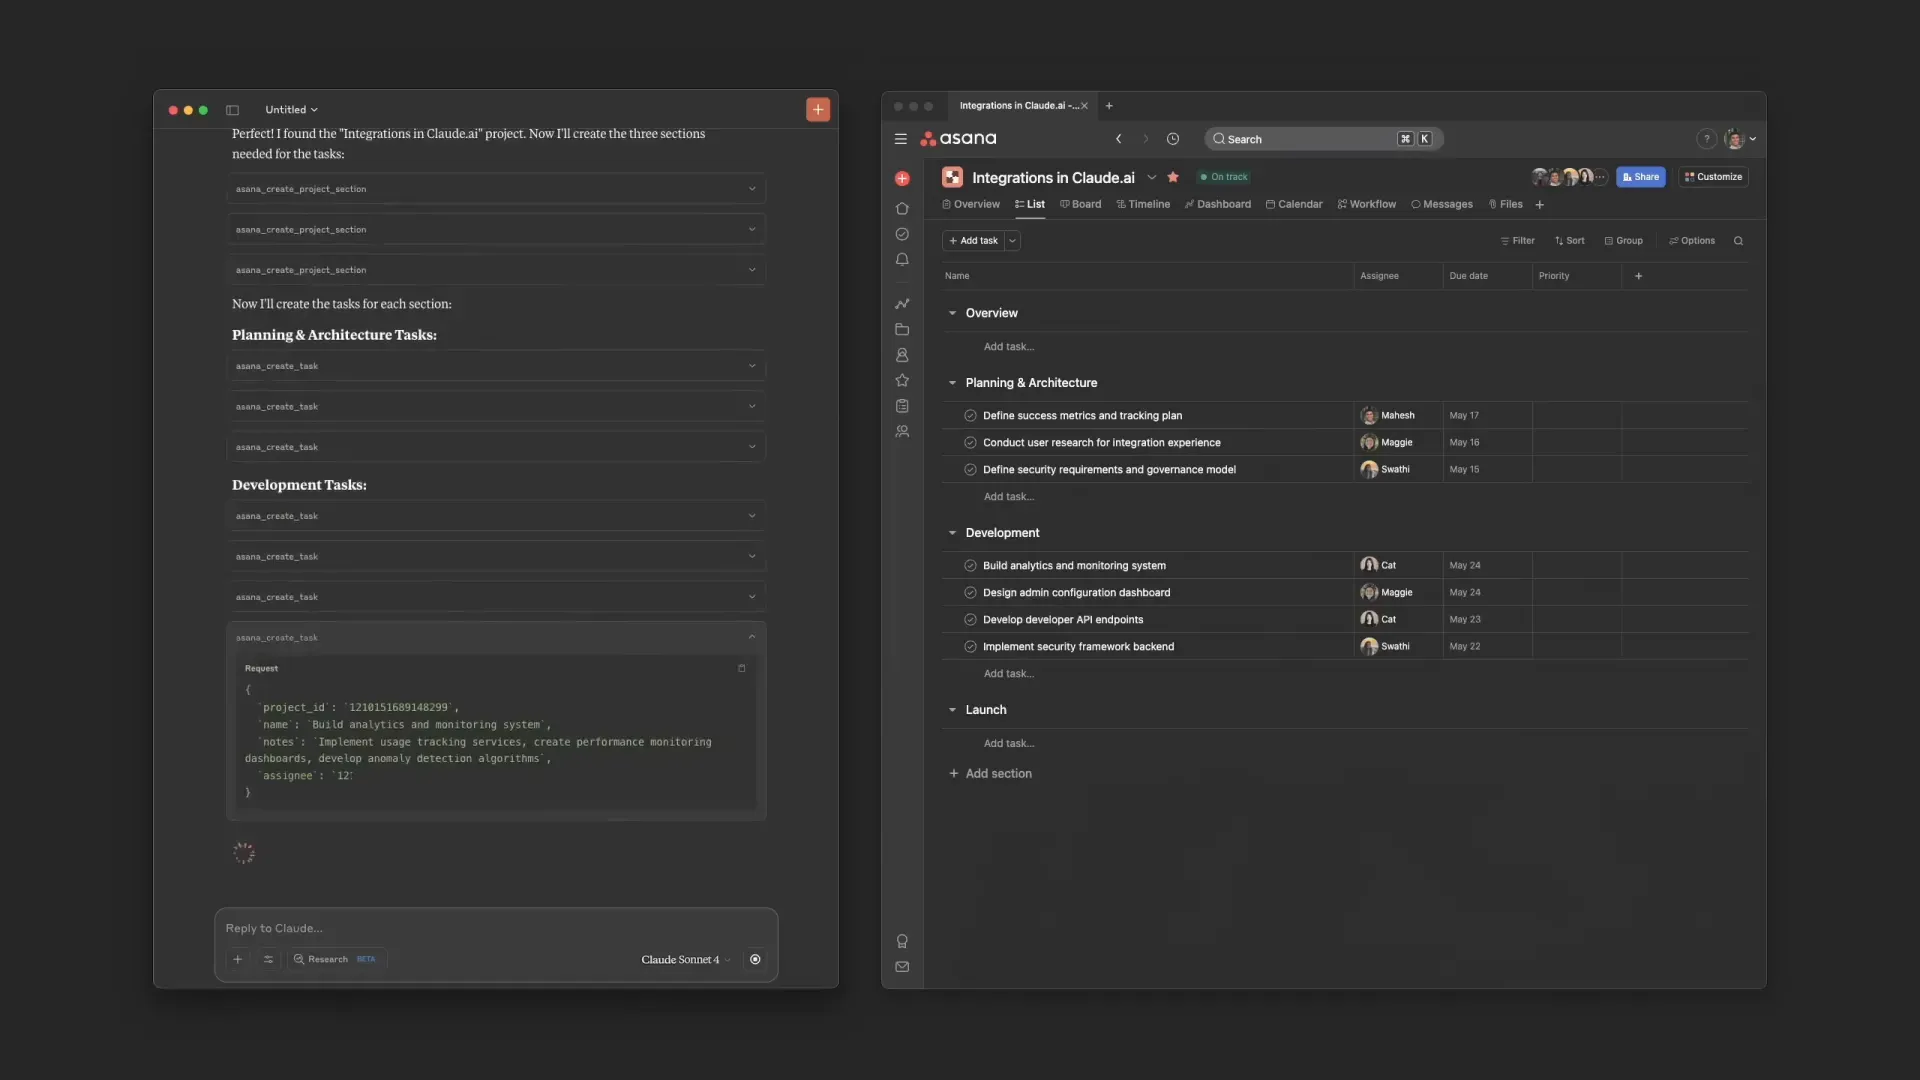1920x1080 pixels.
Task: Click the help question mark icon
Action: [x=1707, y=139]
